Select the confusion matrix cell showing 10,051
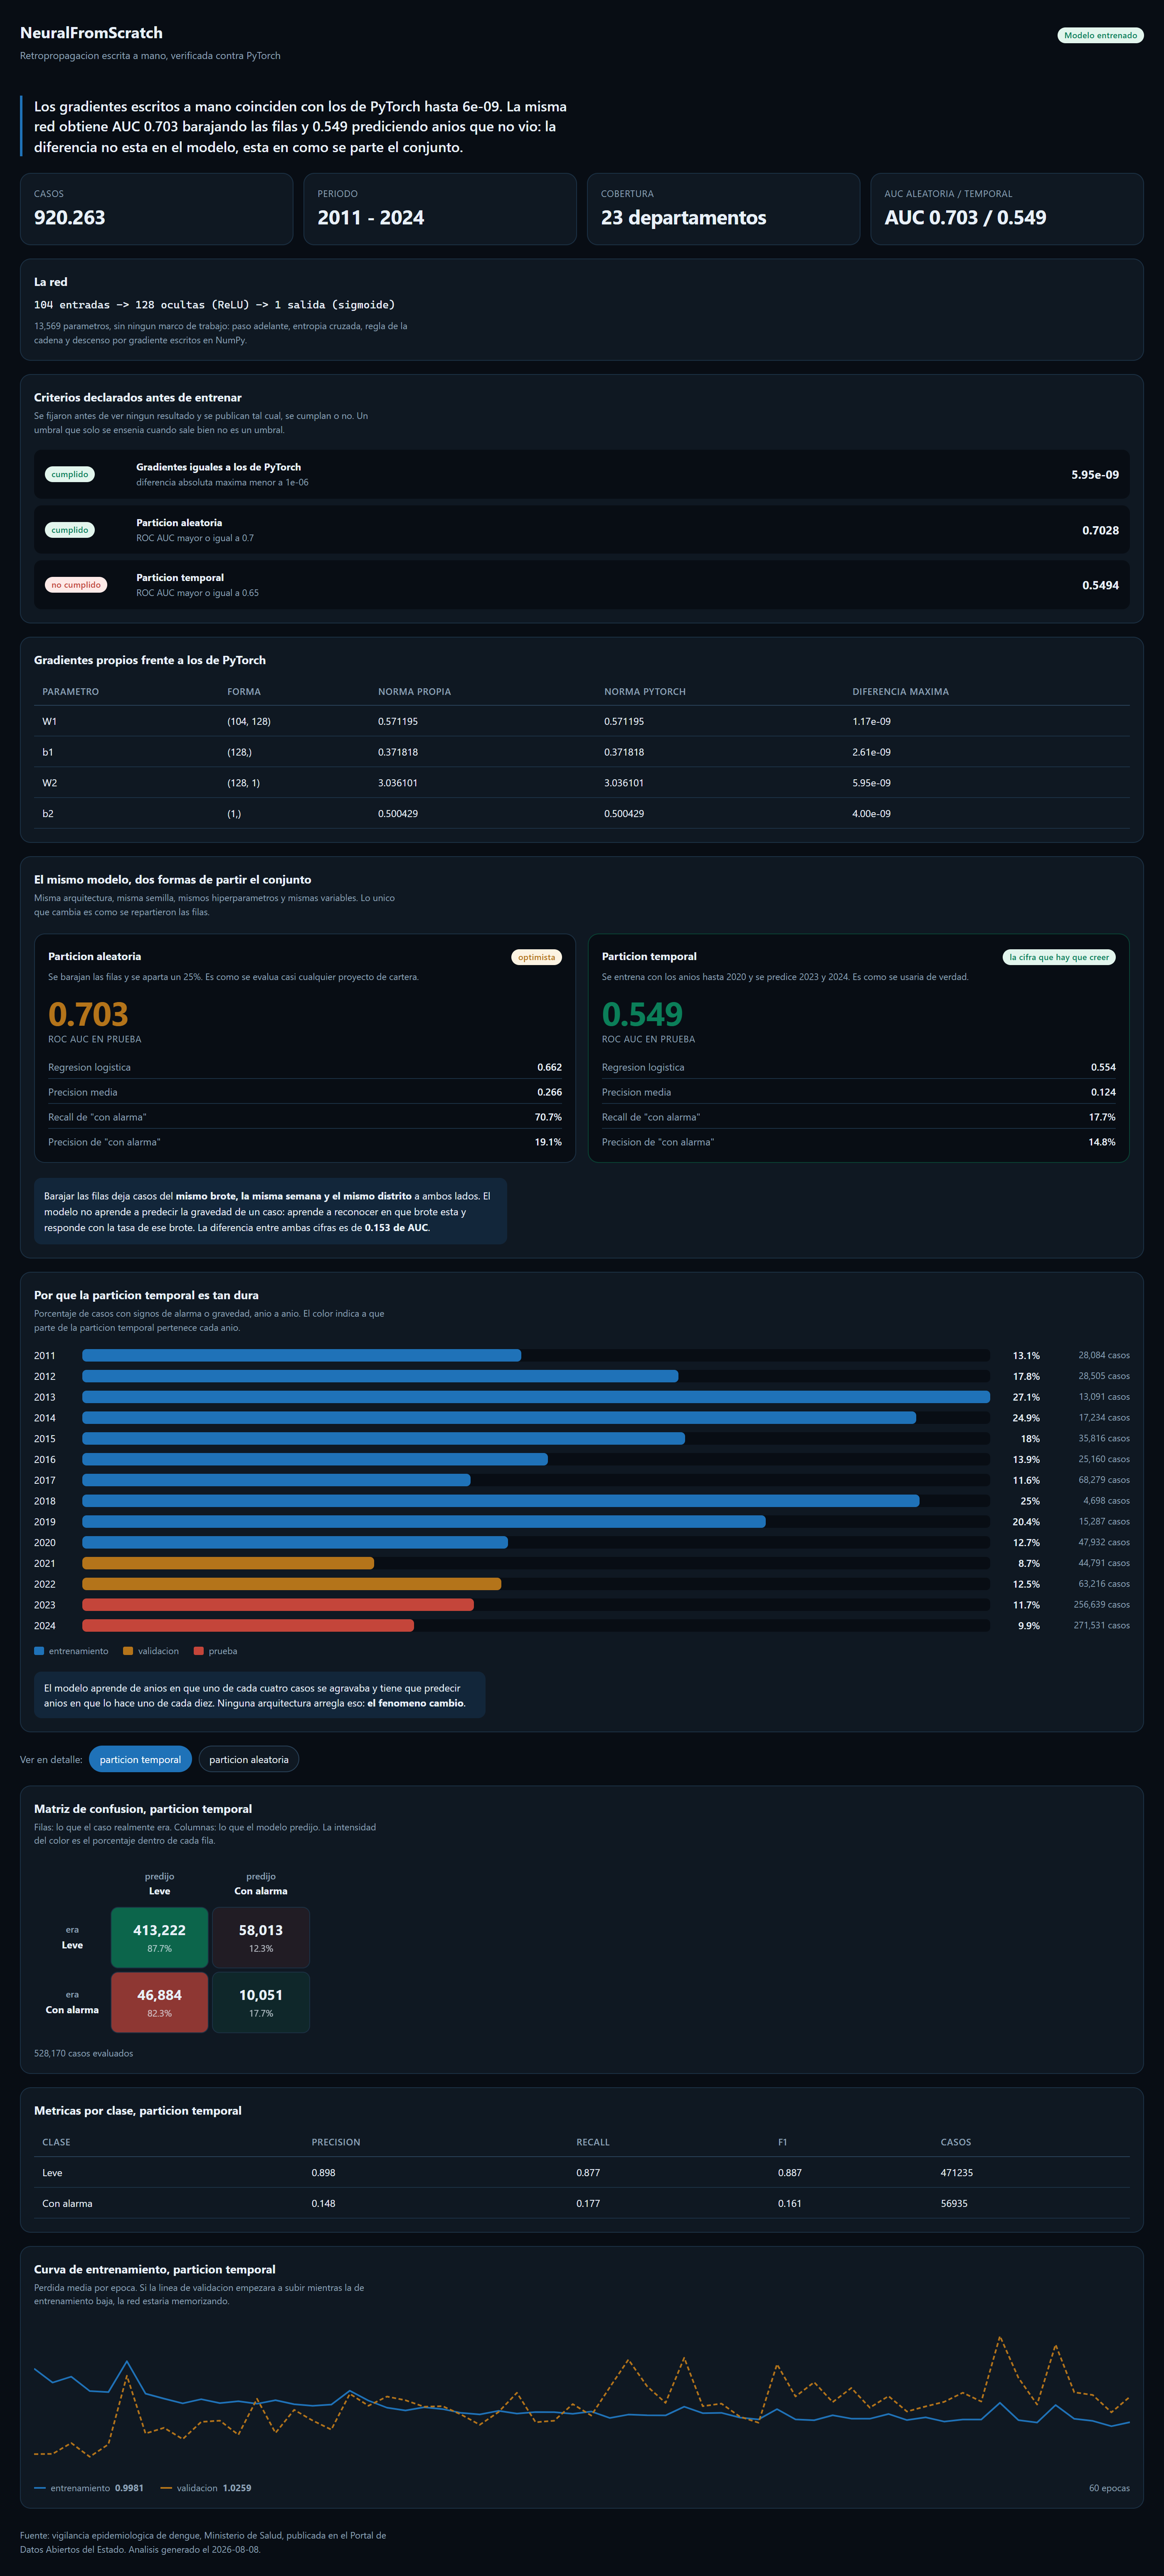This screenshot has width=1164, height=2576. (261, 2002)
